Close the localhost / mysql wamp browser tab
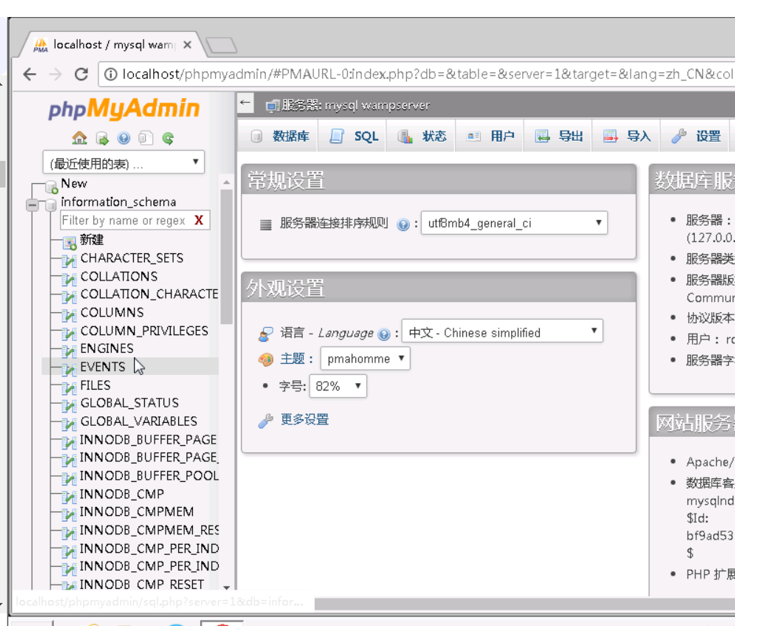This screenshot has height=626, width=757. [187, 45]
